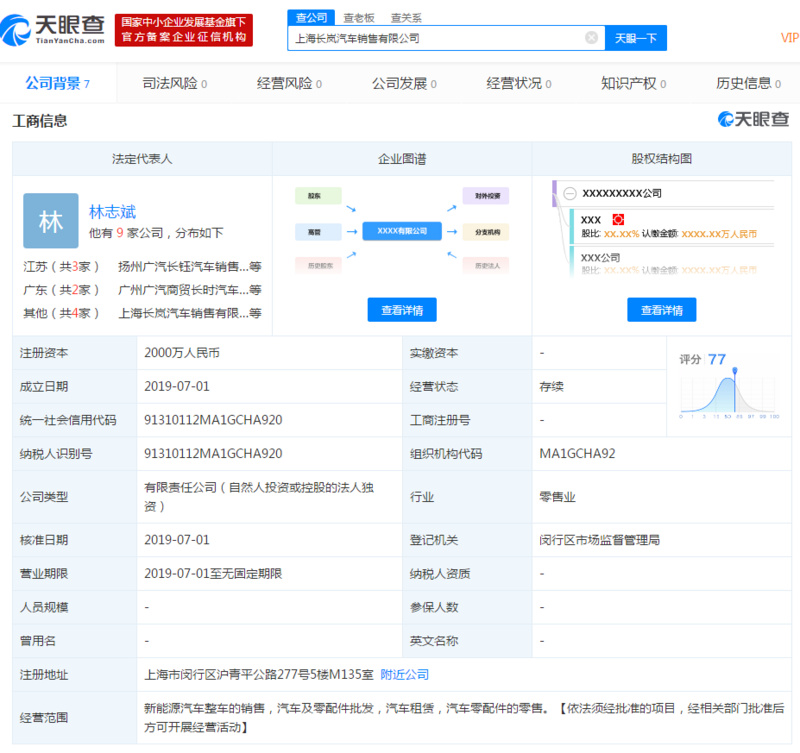Select the 分支机构 node in enterprise graph
The image size is (800, 753).
(x=487, y=230)
